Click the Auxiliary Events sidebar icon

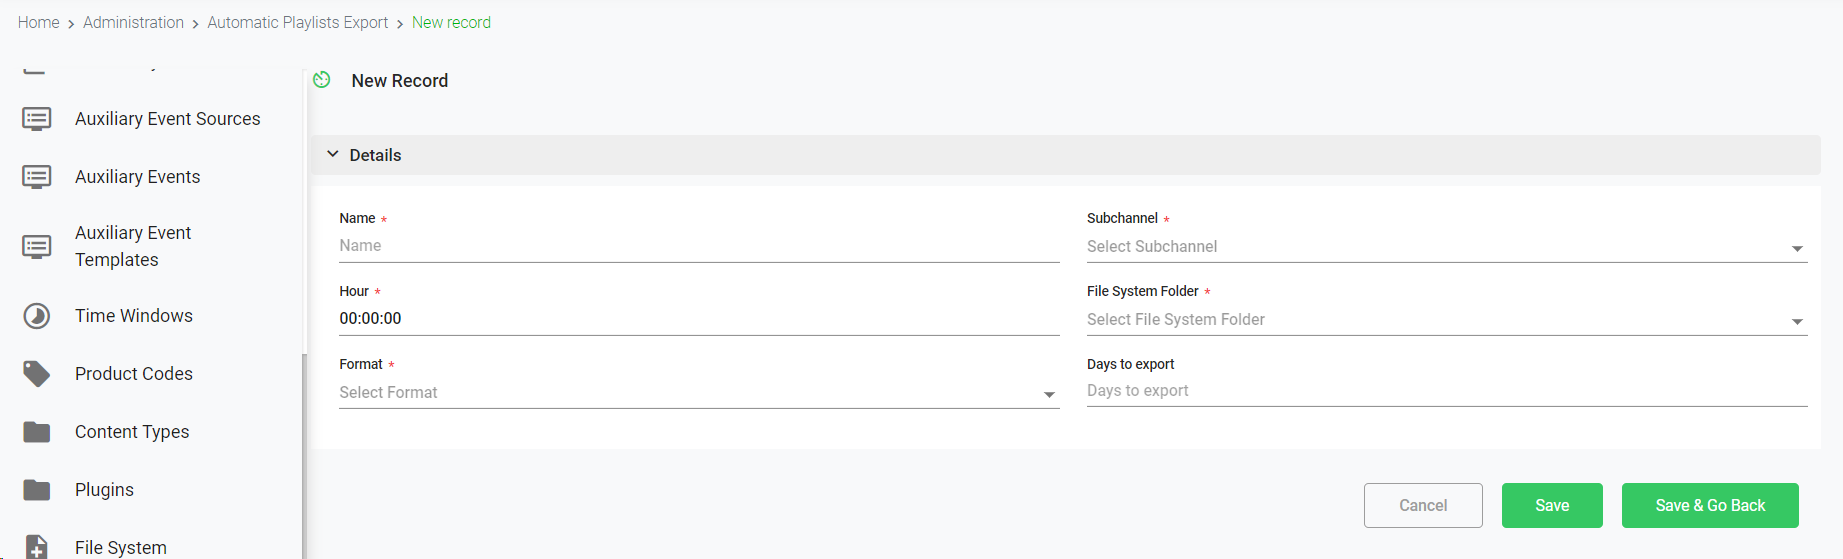(x=37, y=177)
